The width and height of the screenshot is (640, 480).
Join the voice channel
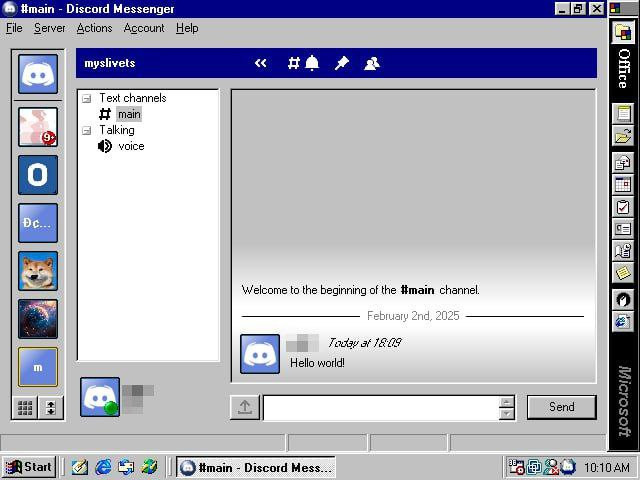click(x=131, y=146)
